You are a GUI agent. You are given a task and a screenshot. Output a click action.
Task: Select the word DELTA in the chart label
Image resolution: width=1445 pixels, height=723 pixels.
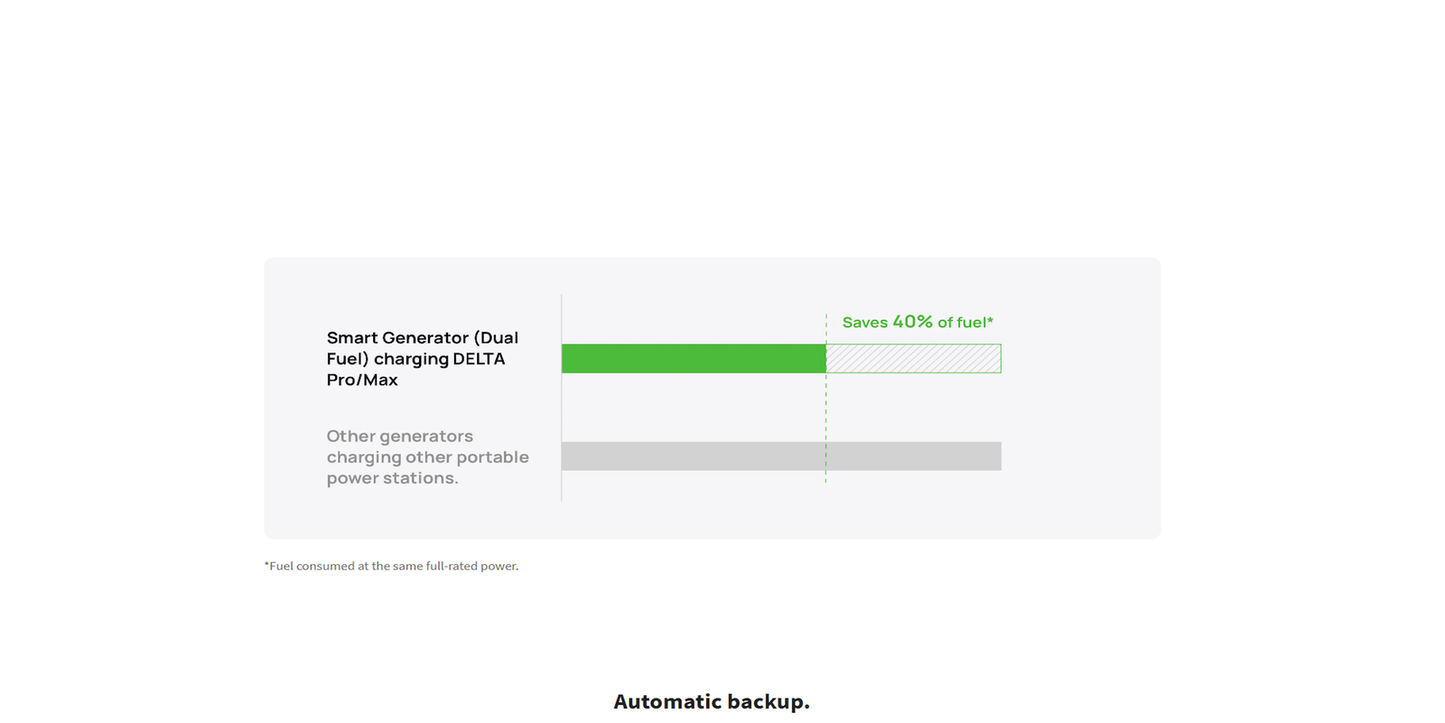tap(479, 359)
